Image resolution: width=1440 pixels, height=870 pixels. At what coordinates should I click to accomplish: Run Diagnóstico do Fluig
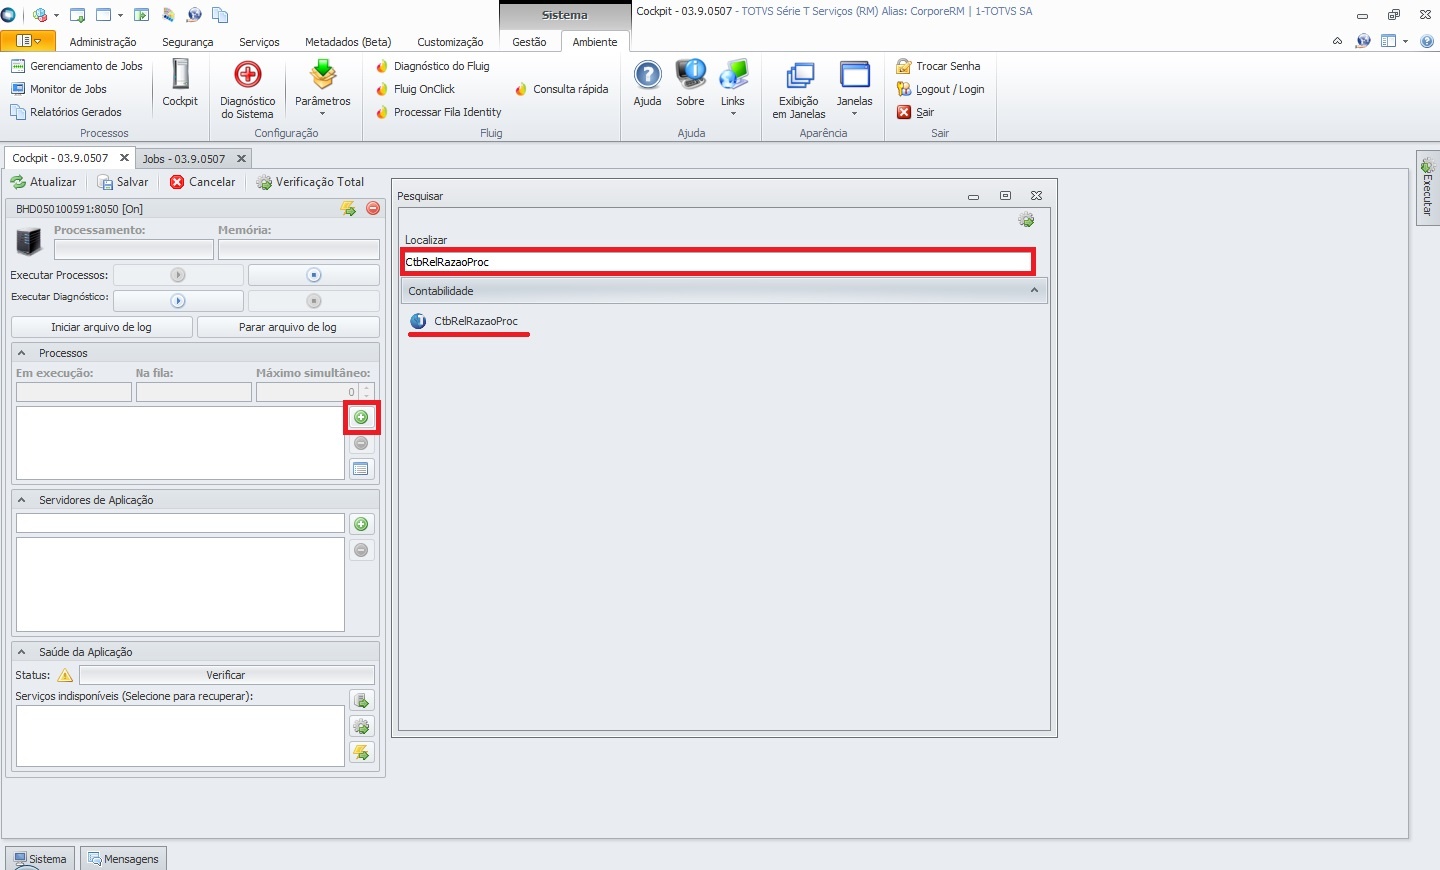pos(433,66)
